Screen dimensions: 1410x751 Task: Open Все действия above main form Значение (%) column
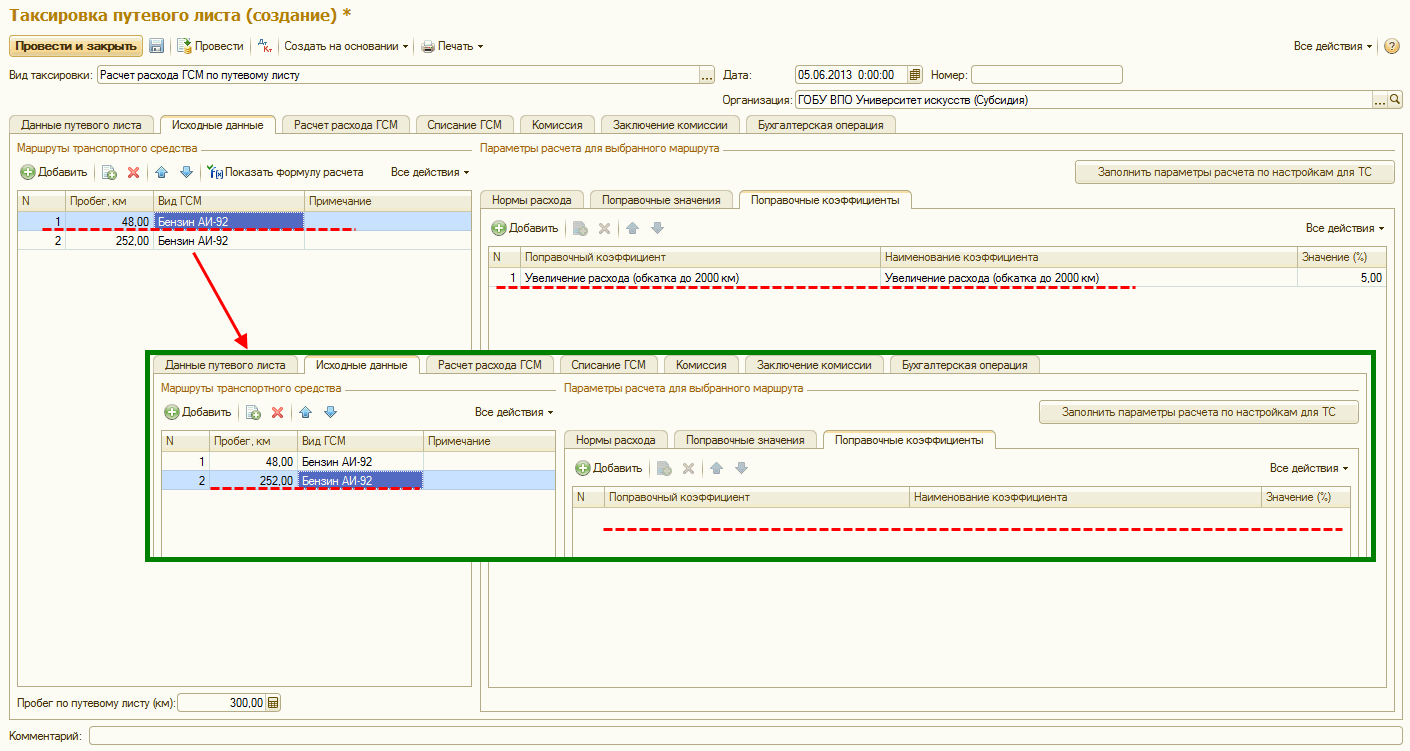point(1345,228)
